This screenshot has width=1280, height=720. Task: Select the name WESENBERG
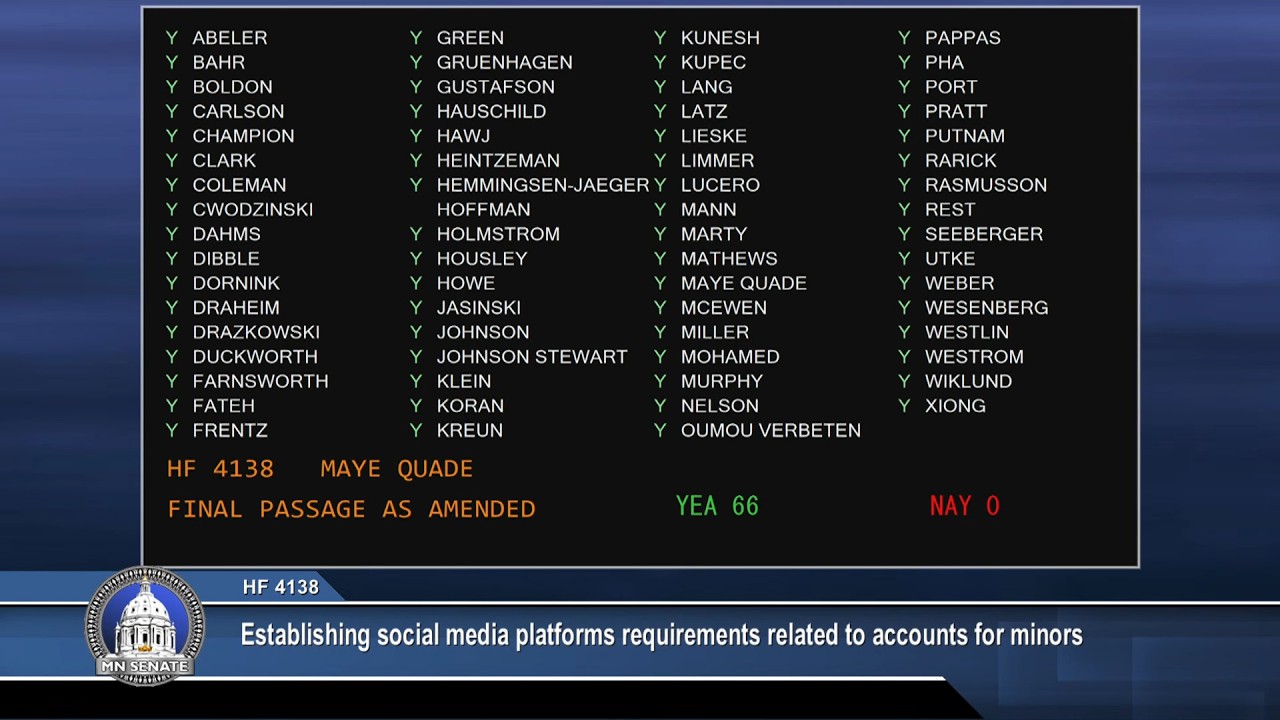pos(987,307)
